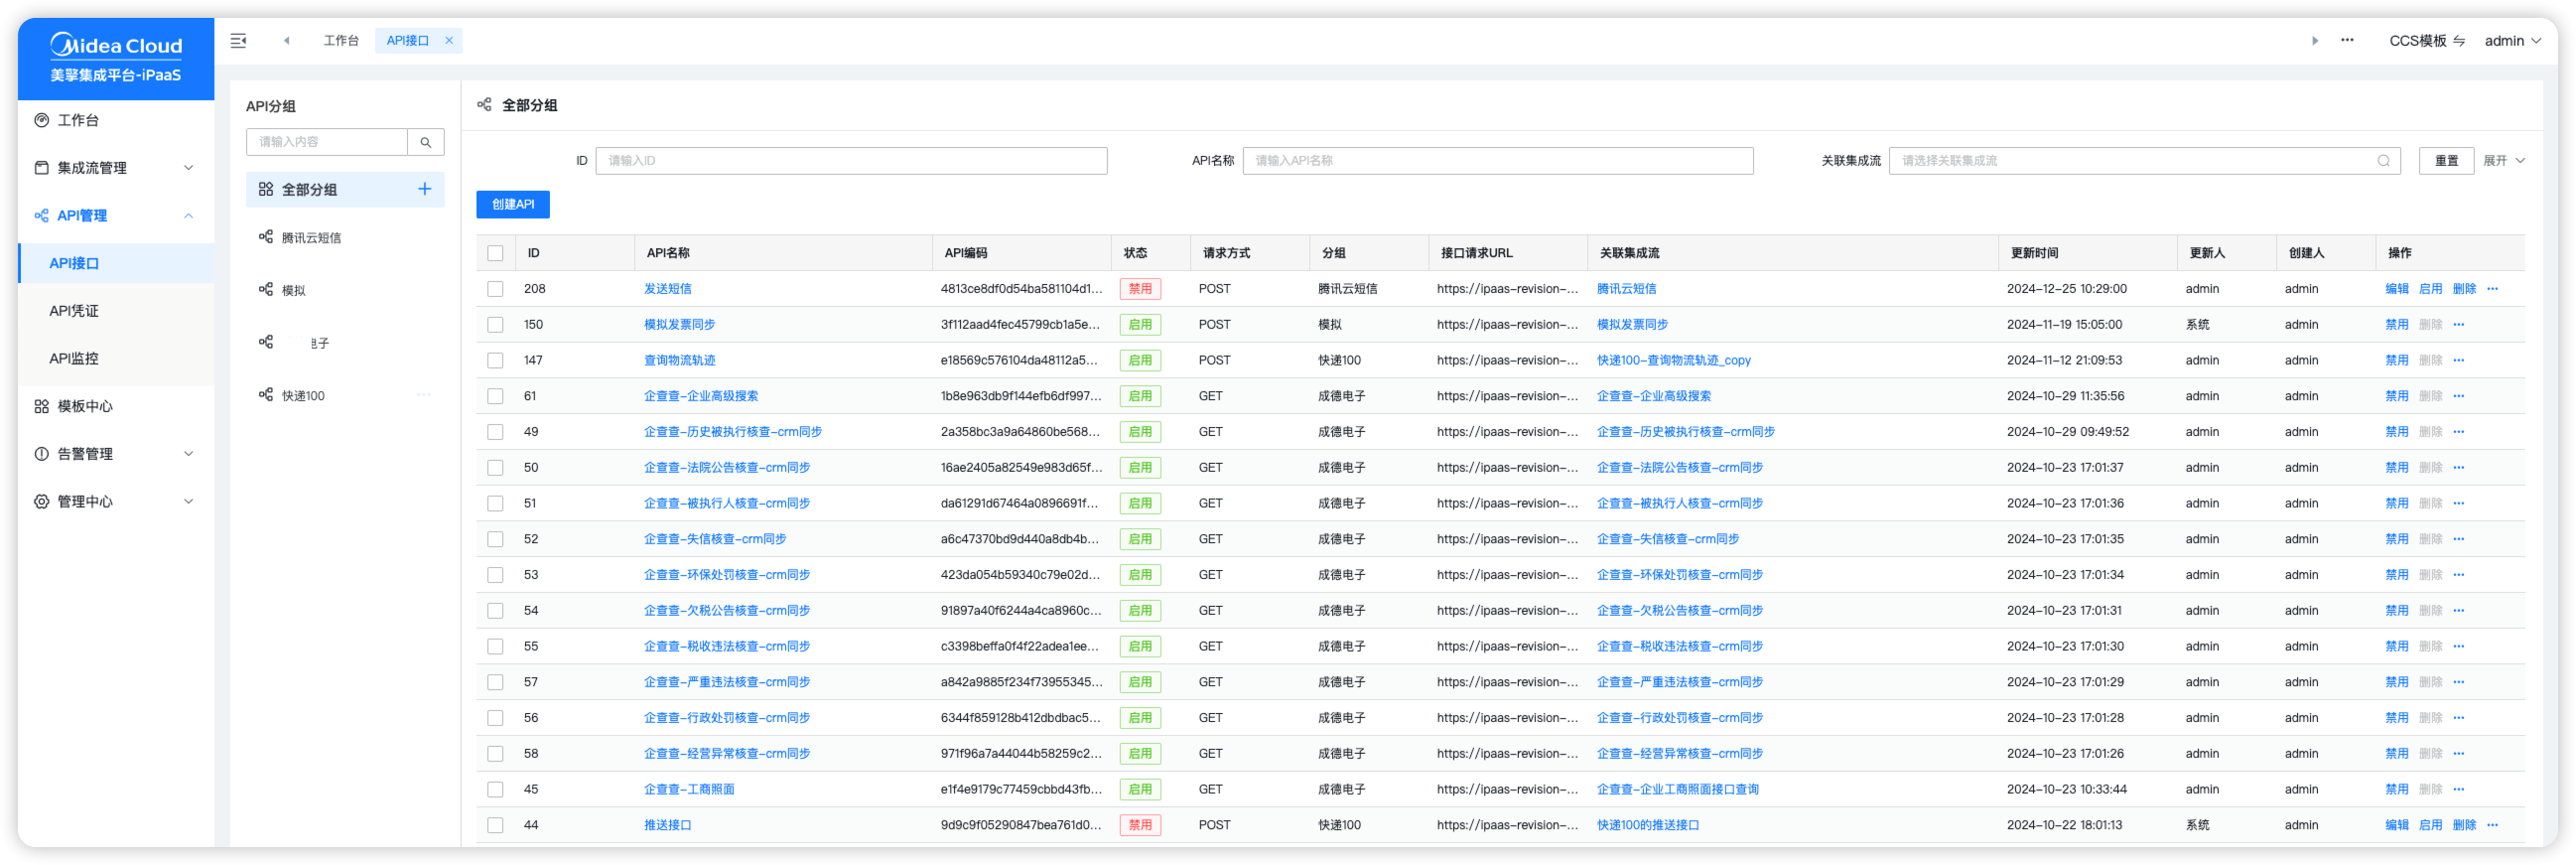This screenshot has height=865, width=2576.
Task: Expand more filters via 展开
Action: click(2504, 161)
